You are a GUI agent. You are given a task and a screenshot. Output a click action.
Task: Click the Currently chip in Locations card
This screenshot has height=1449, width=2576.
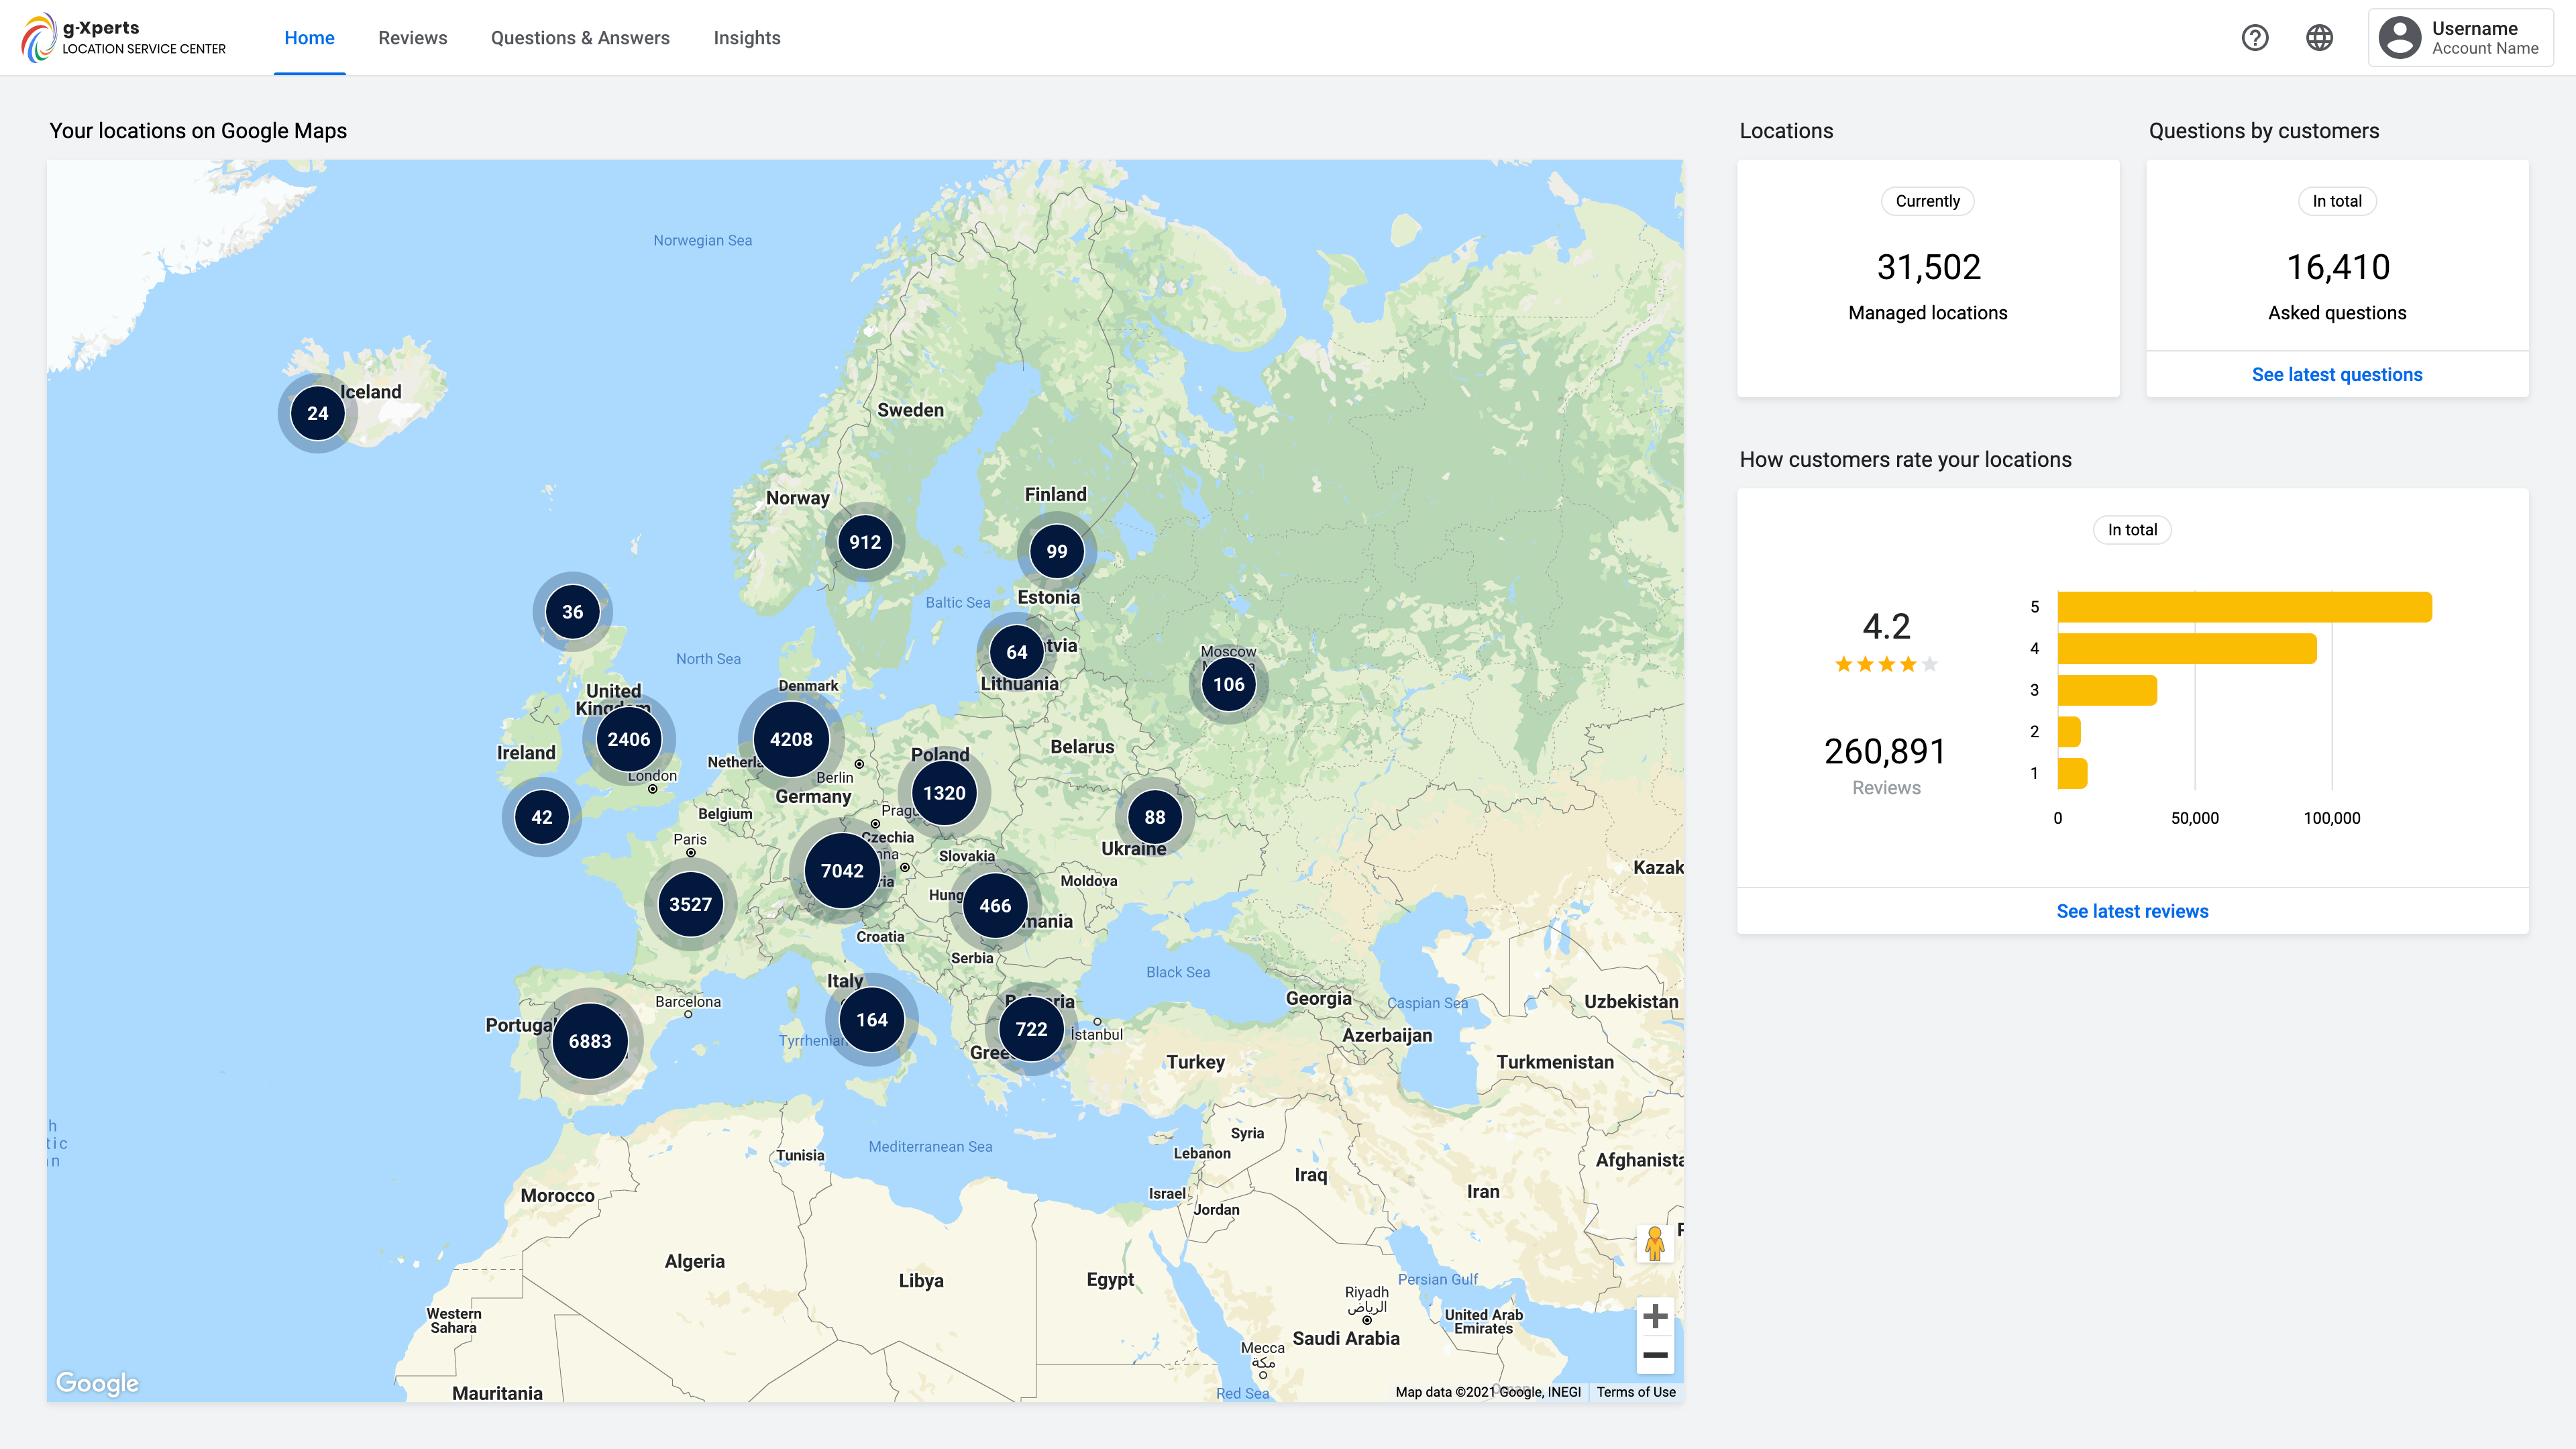point(1927,201)
